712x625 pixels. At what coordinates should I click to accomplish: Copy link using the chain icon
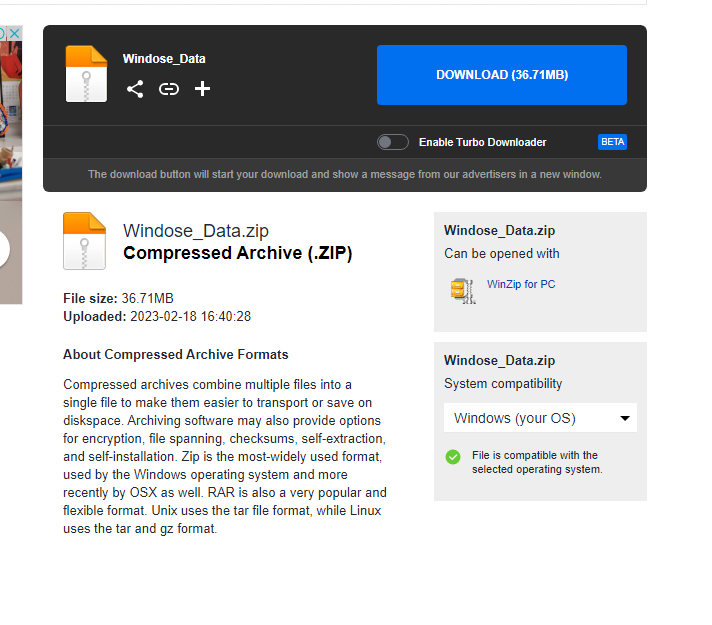coord(169,89)
